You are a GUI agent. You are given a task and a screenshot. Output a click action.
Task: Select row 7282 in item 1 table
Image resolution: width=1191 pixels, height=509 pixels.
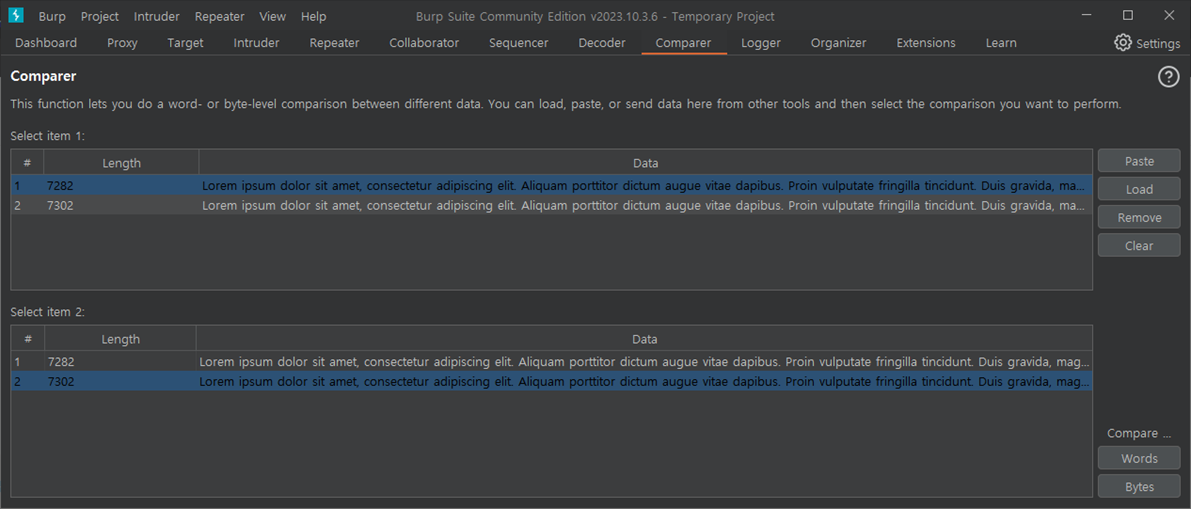pyautogui.click(x=551, y=185)
